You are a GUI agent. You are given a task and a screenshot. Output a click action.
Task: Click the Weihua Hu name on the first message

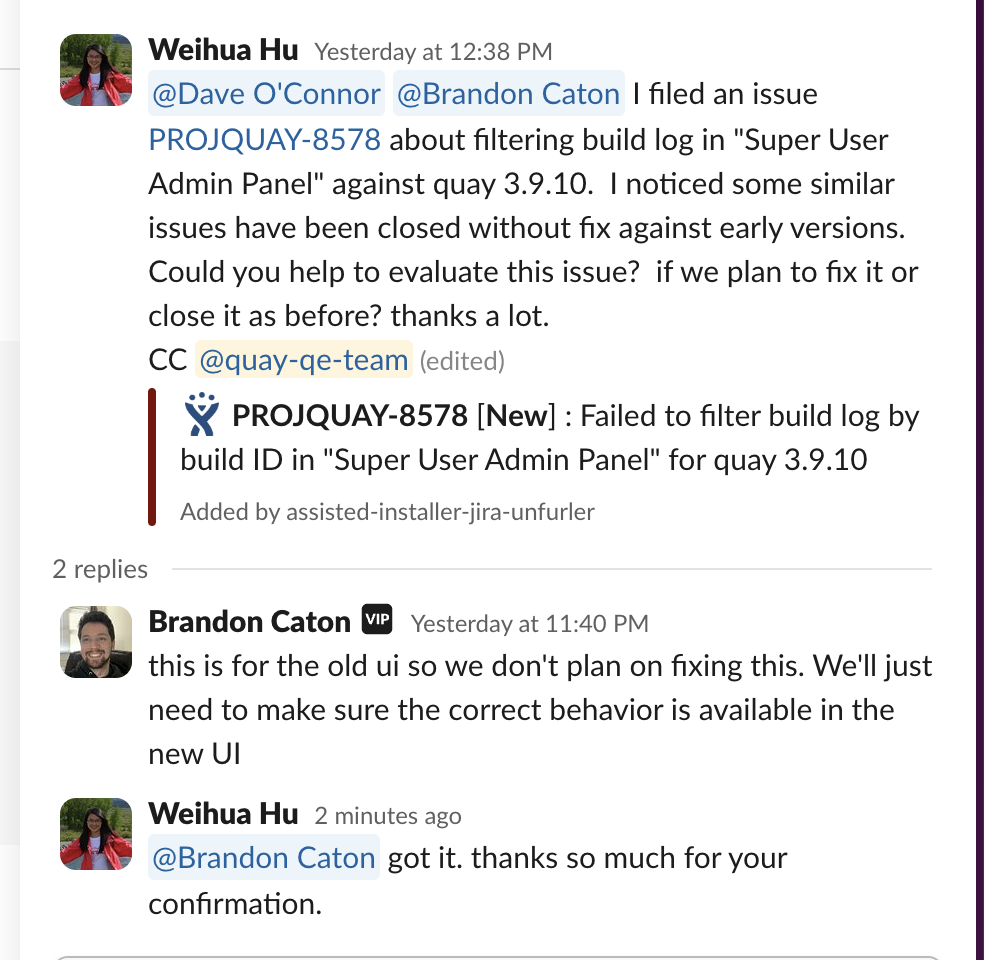[x=223, y=50]
